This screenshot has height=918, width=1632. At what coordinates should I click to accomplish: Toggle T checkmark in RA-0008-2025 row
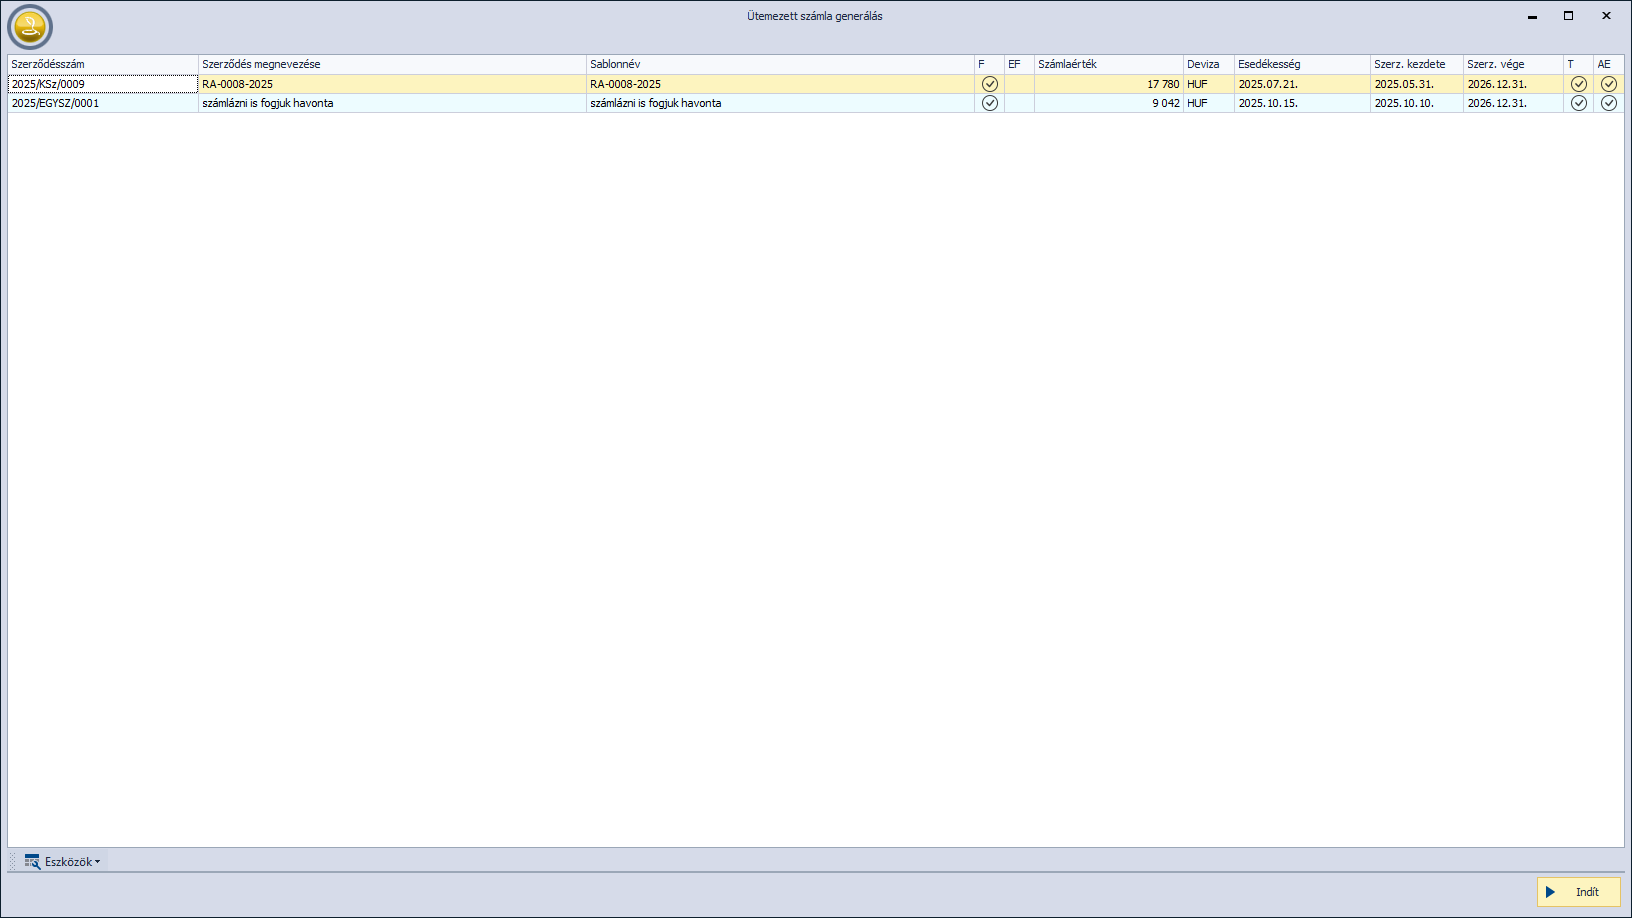(1578, 84)
